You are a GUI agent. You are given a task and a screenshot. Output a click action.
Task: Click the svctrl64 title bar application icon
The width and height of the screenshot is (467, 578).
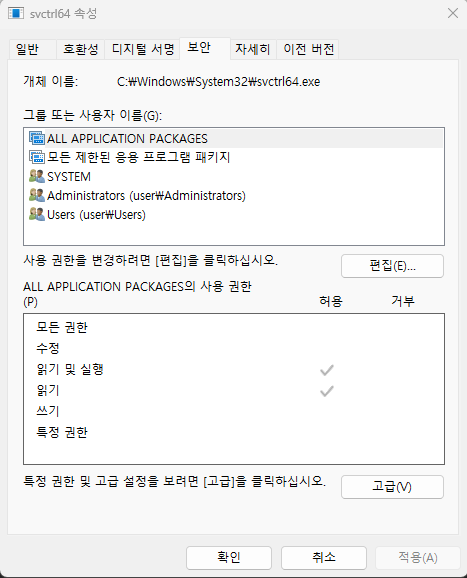tap(16, 14)
